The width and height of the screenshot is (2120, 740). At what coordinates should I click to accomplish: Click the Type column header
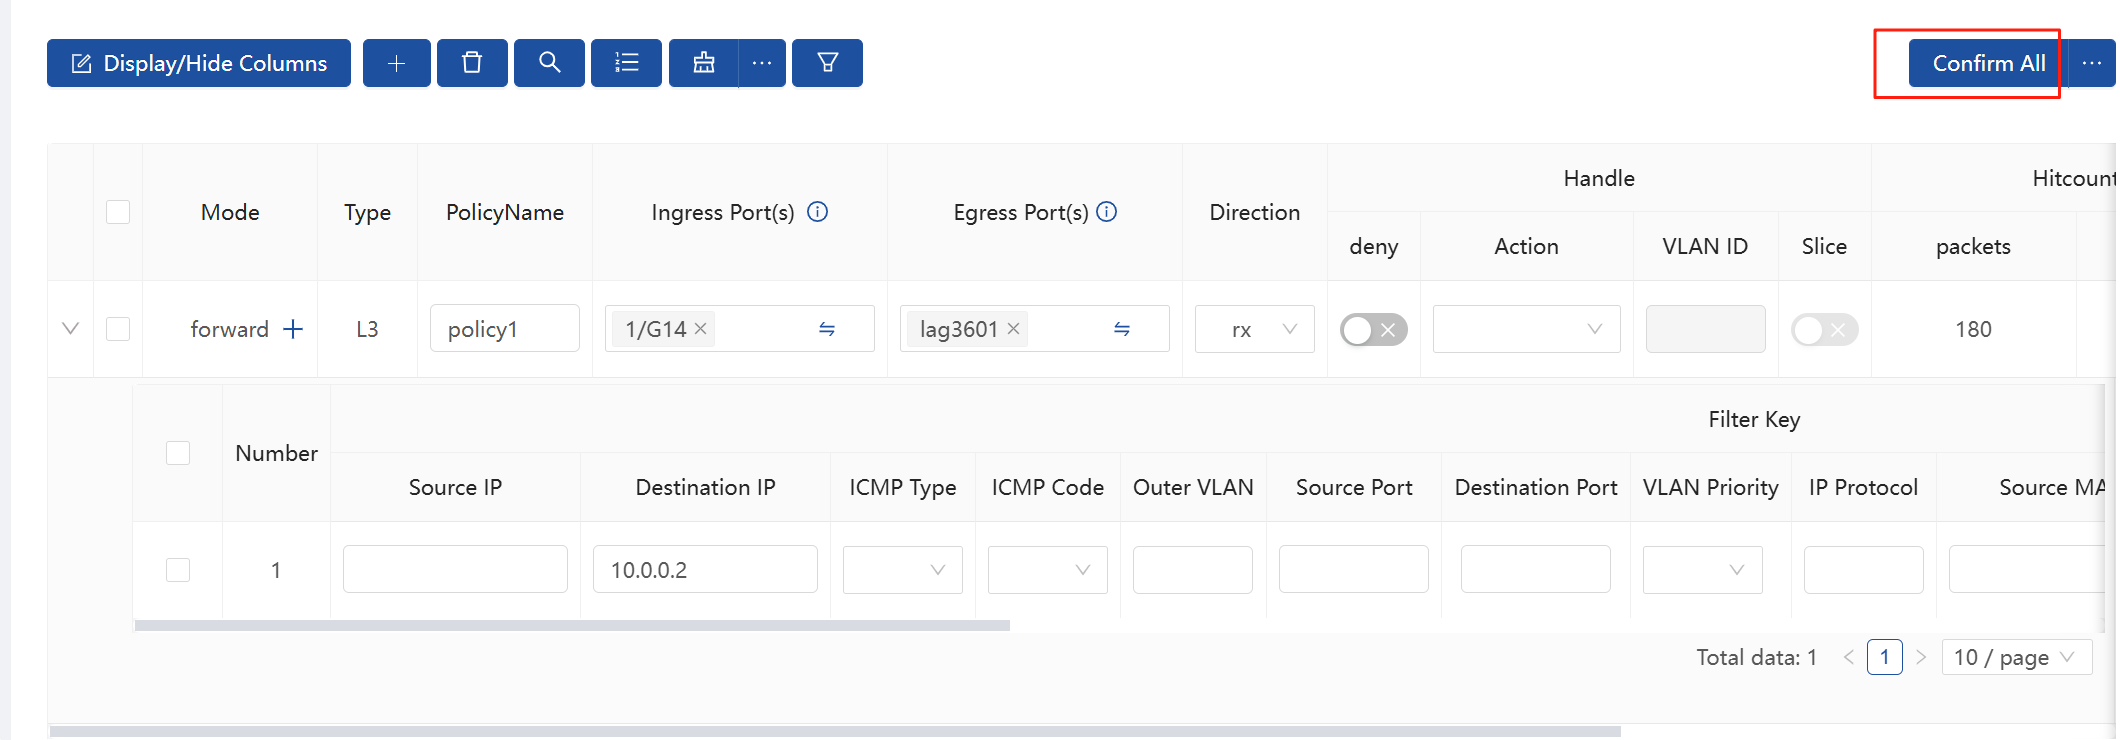click(x=367, y=212)
